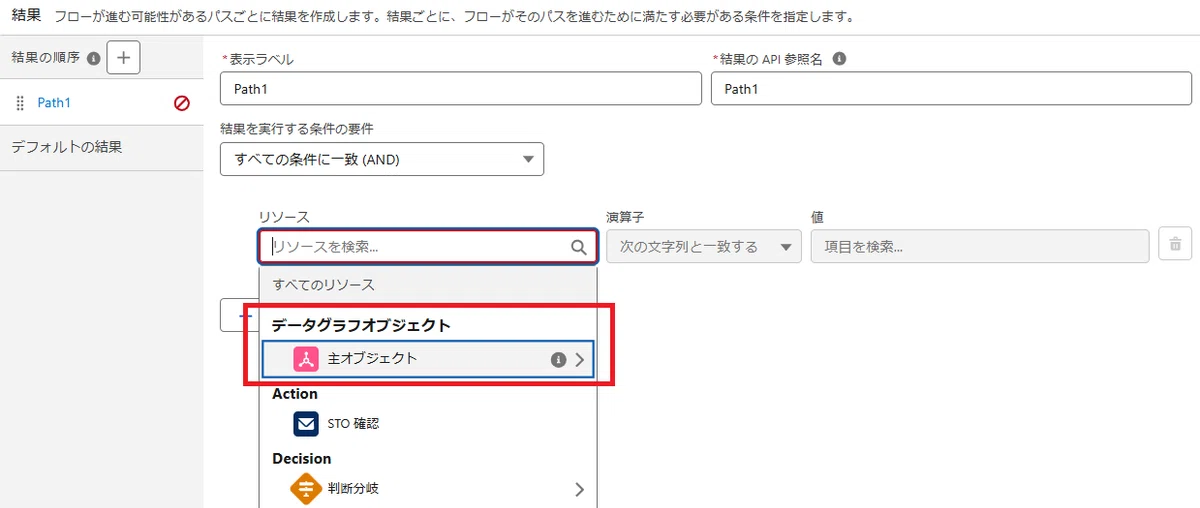Image resolution: width=1200 pixels, height=508 pixels.
Task: Open info icon beside 結果の API 参照名
Action: 839,58
